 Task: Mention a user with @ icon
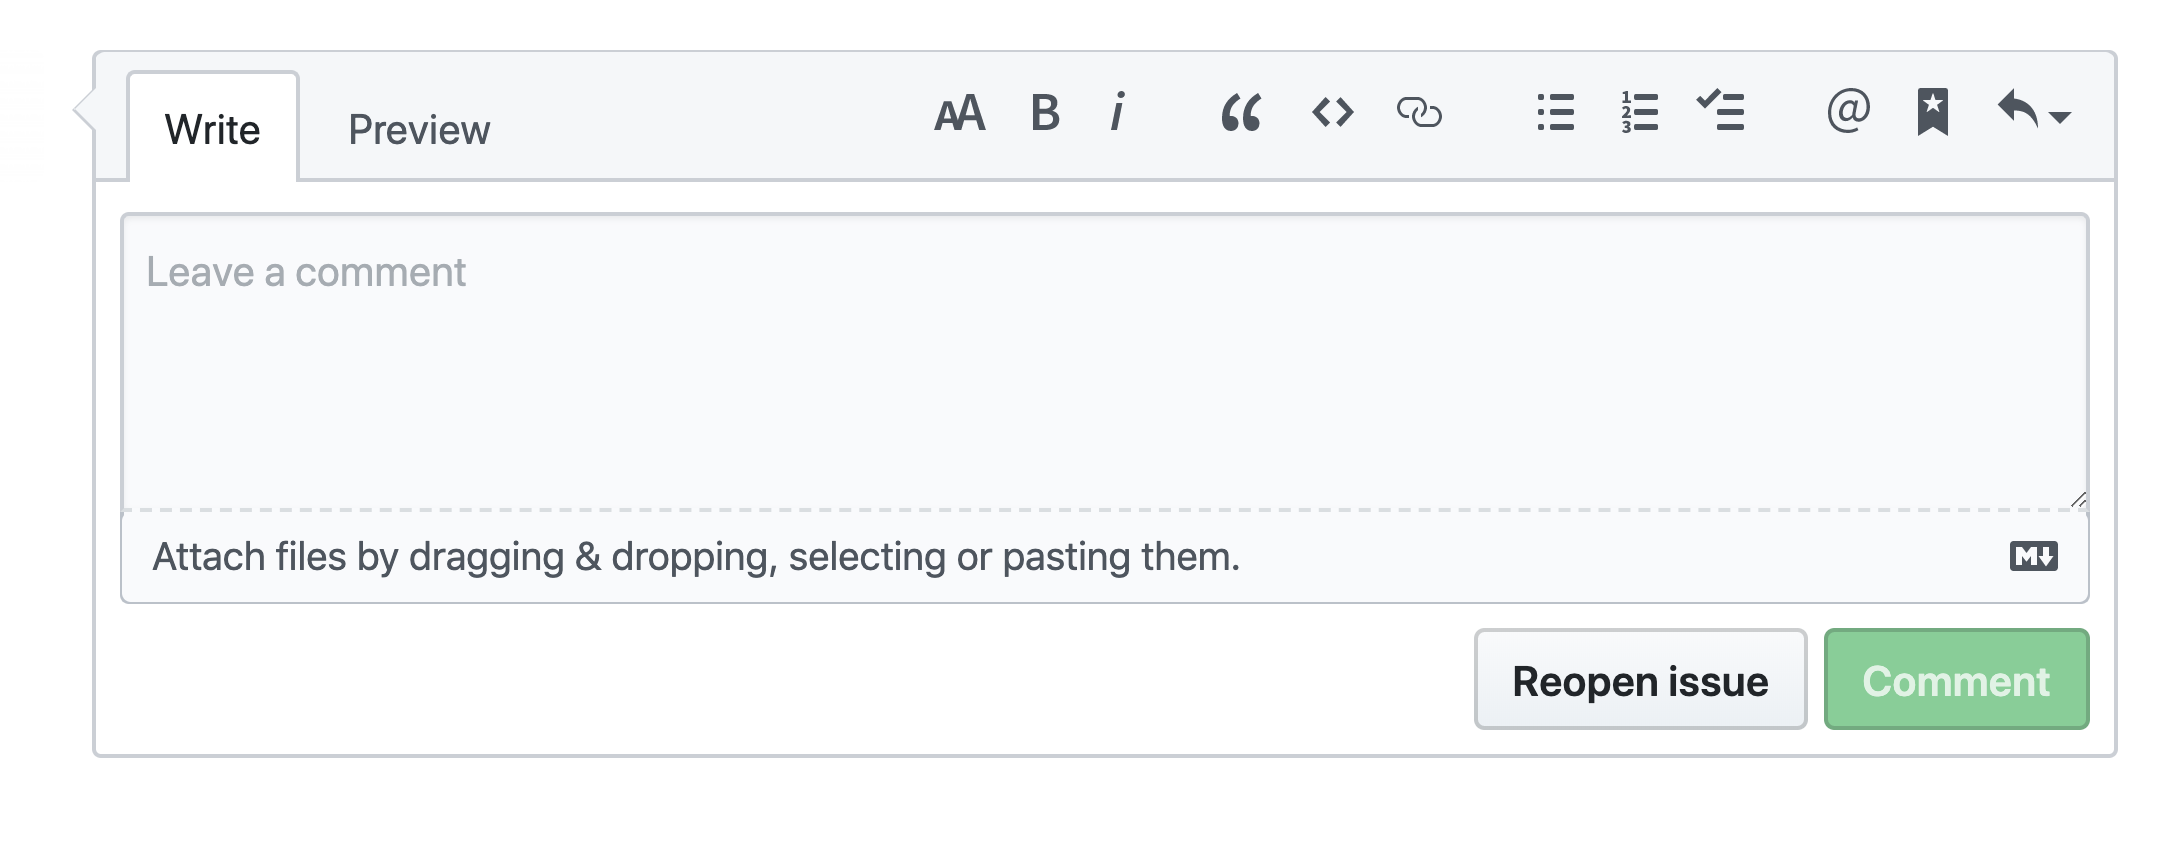click(1847, 111)
